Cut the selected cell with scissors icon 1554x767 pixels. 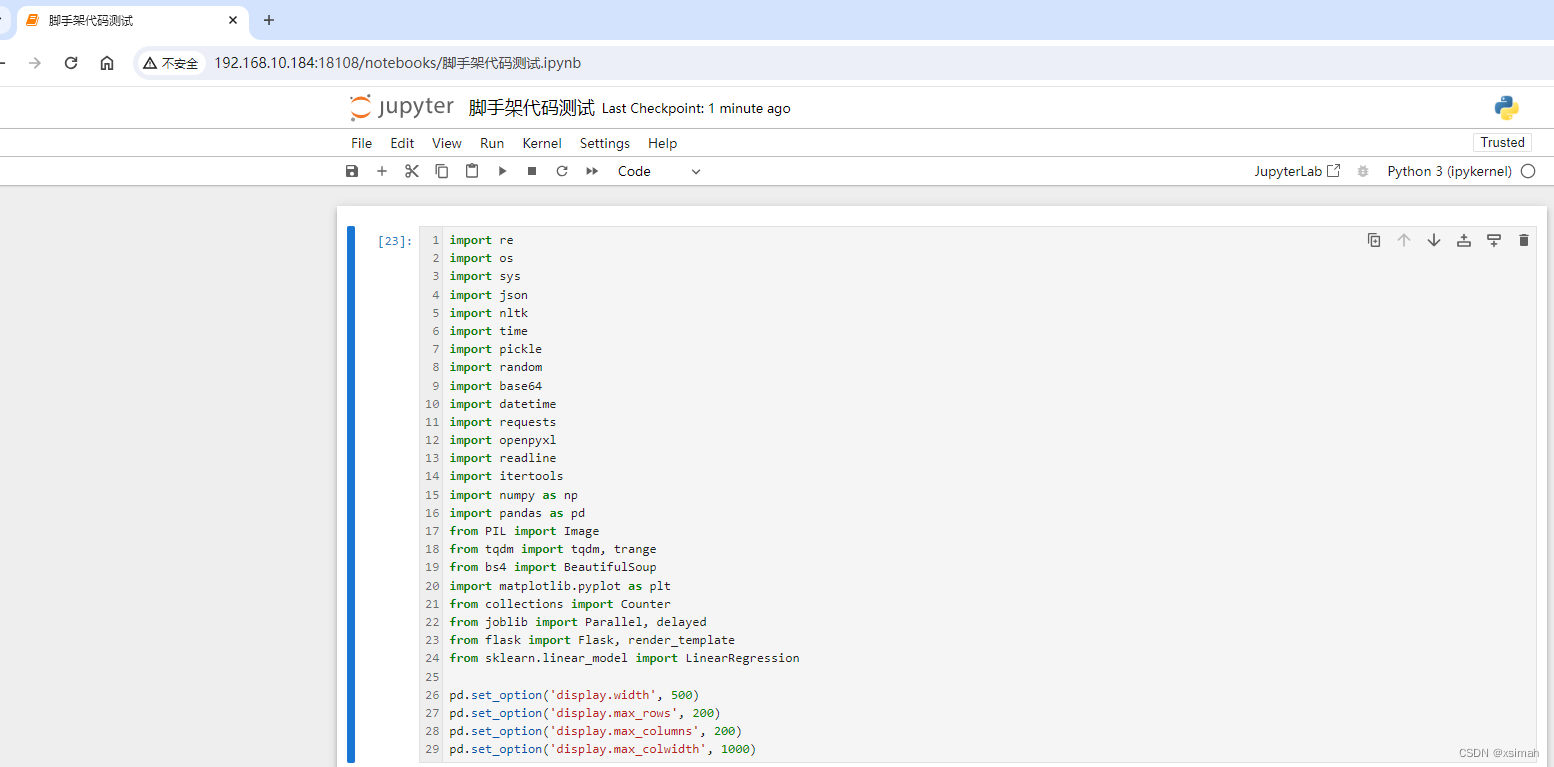coord(412,171)
